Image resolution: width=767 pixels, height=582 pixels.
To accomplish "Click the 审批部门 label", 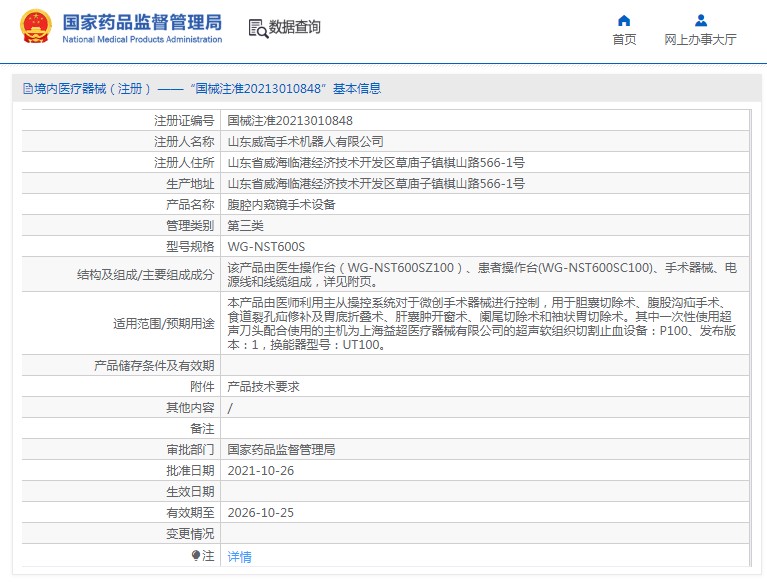I will click(190, 449).
